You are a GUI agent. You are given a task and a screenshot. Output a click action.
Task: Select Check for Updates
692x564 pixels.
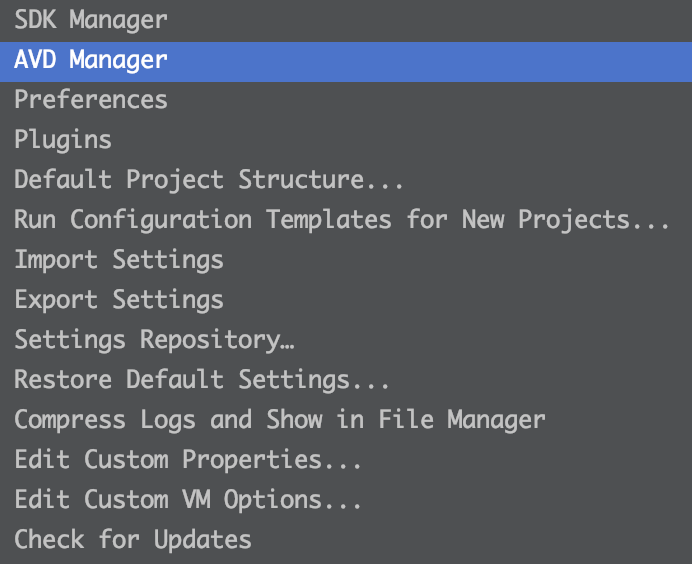(x=346, y=539)
